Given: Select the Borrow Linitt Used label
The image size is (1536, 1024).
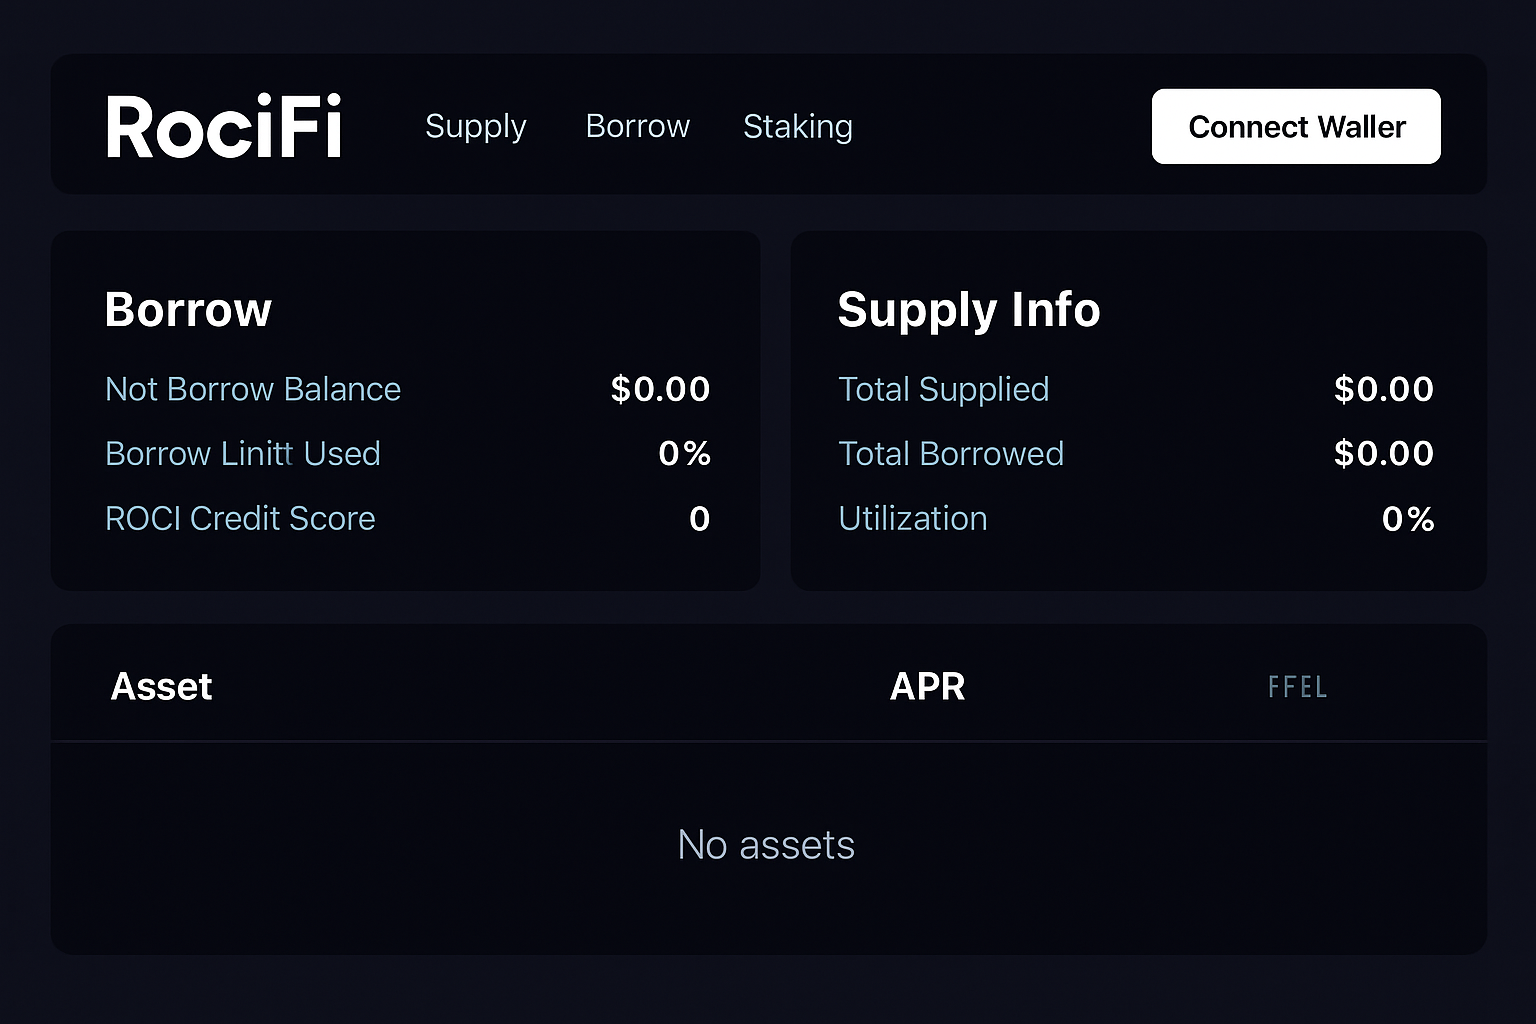Looking at the screenshot, I should (x=243, y=454).
